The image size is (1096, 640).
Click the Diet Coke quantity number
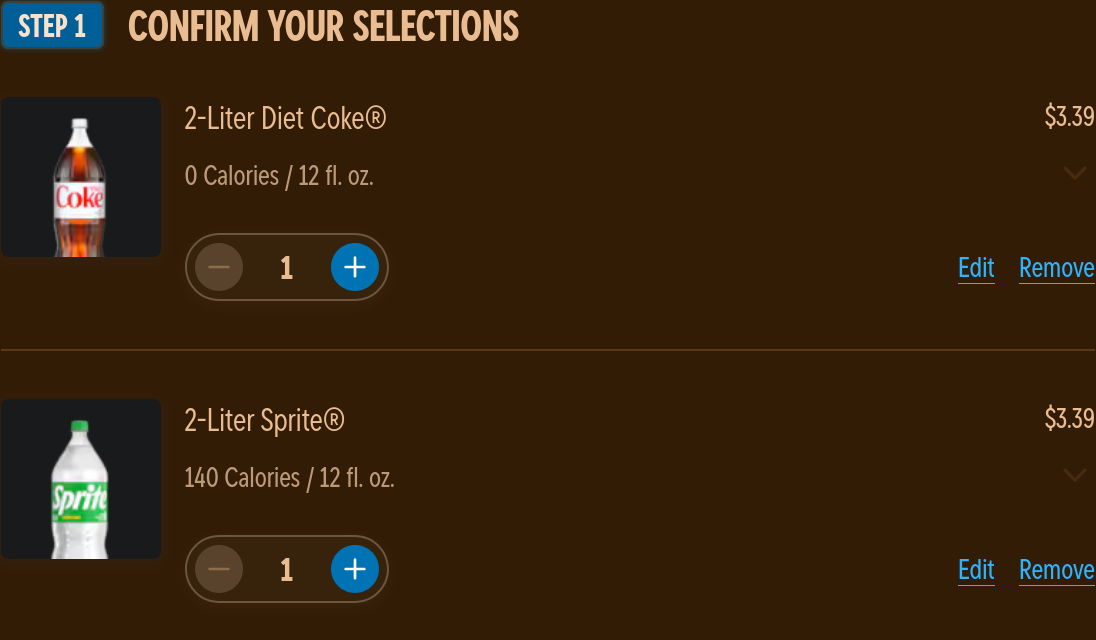(x=287, y=267)
